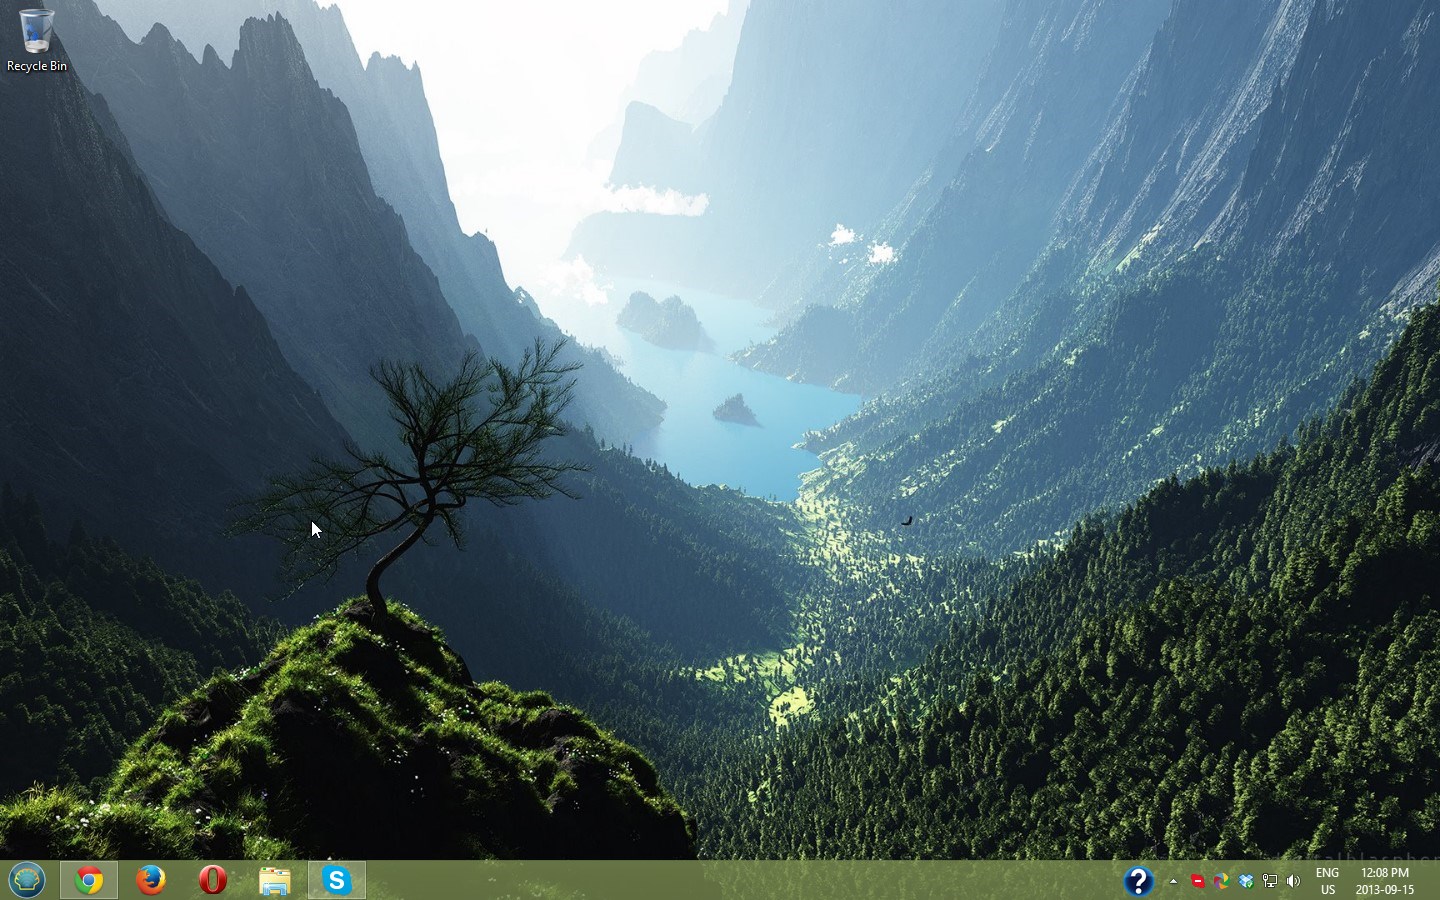Open the Dropbox tray icon
The height and width of the screenshot is (900, 1440).
(x=1246, y=881)
